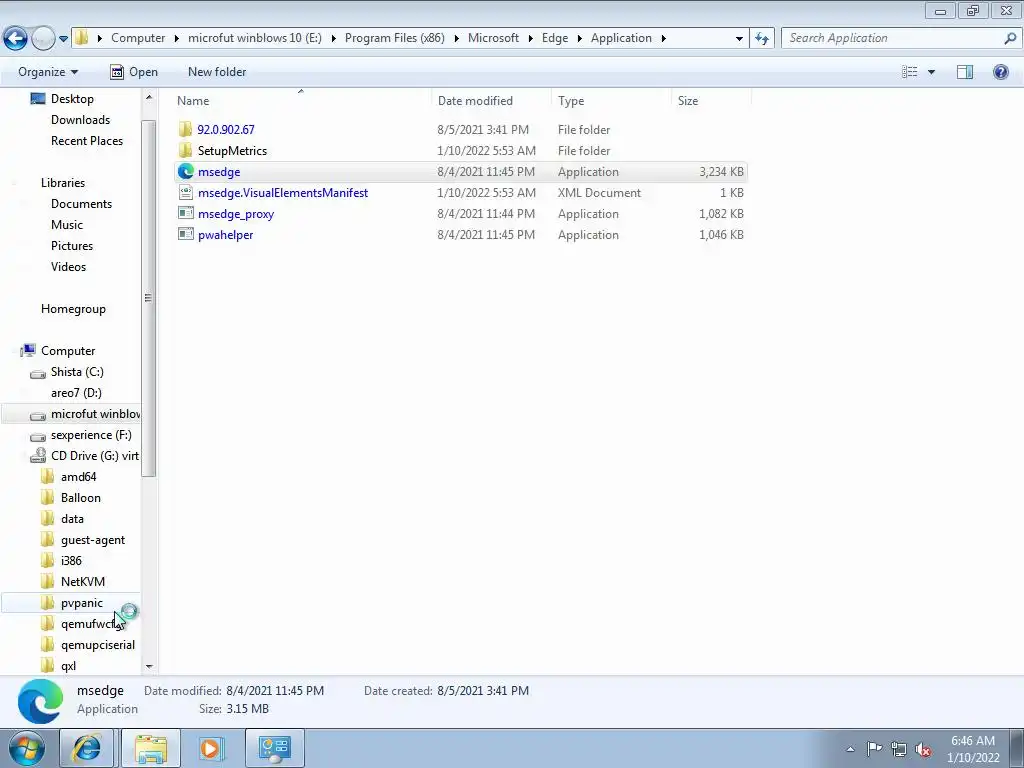Open the Organize menu
This screenshot has height=768, width=1024.
[x=48, y=72]
